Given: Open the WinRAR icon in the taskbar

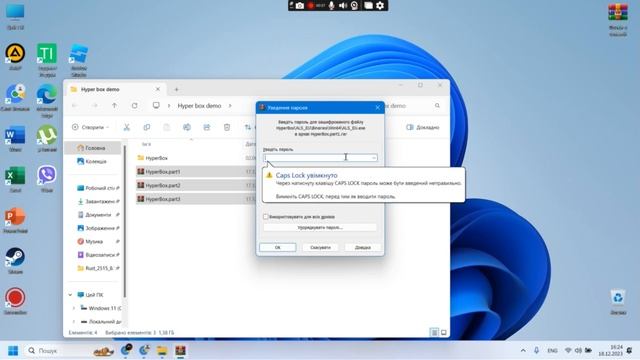Looking at the screenshot, I should pyautogui.click(x=180, y=351).
